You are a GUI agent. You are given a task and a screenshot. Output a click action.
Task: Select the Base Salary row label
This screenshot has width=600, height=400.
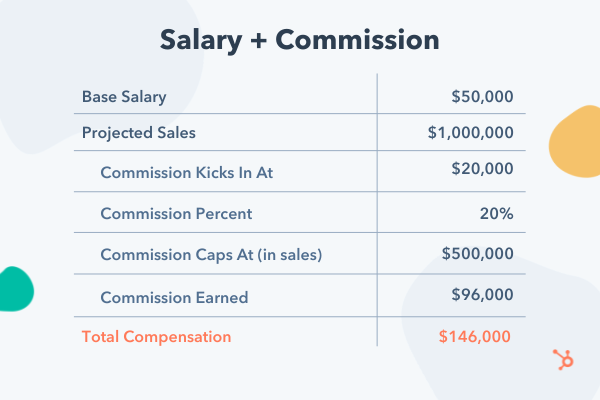pyautogui.click(x=124, y=97)
